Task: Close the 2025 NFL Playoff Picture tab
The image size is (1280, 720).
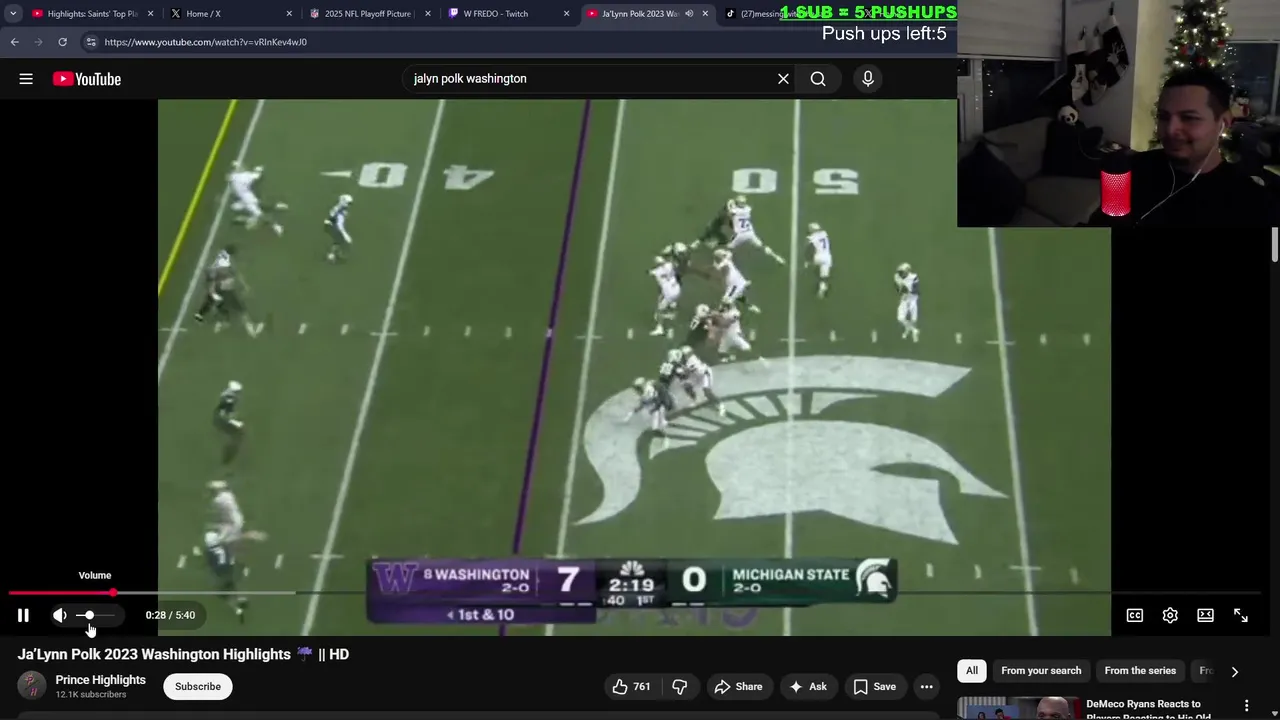Action: [428, 14]
